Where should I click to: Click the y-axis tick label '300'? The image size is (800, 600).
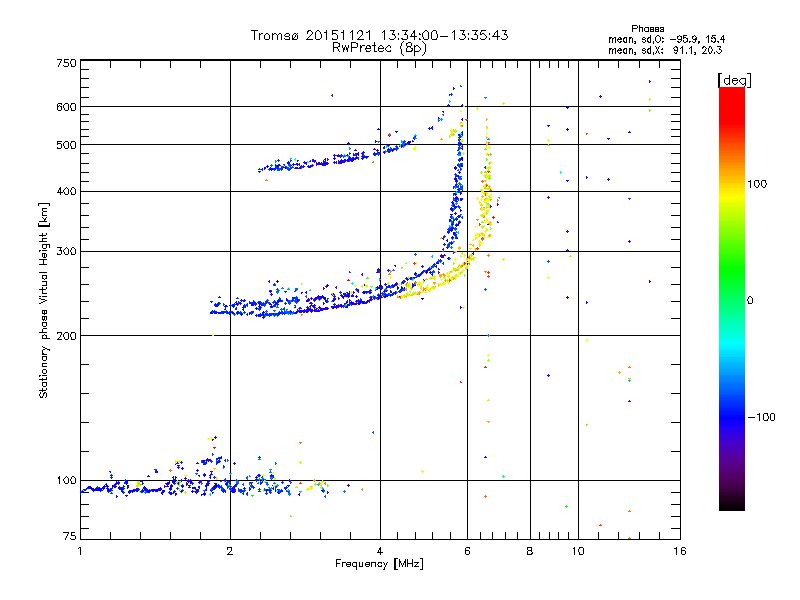tap(67, 252)
